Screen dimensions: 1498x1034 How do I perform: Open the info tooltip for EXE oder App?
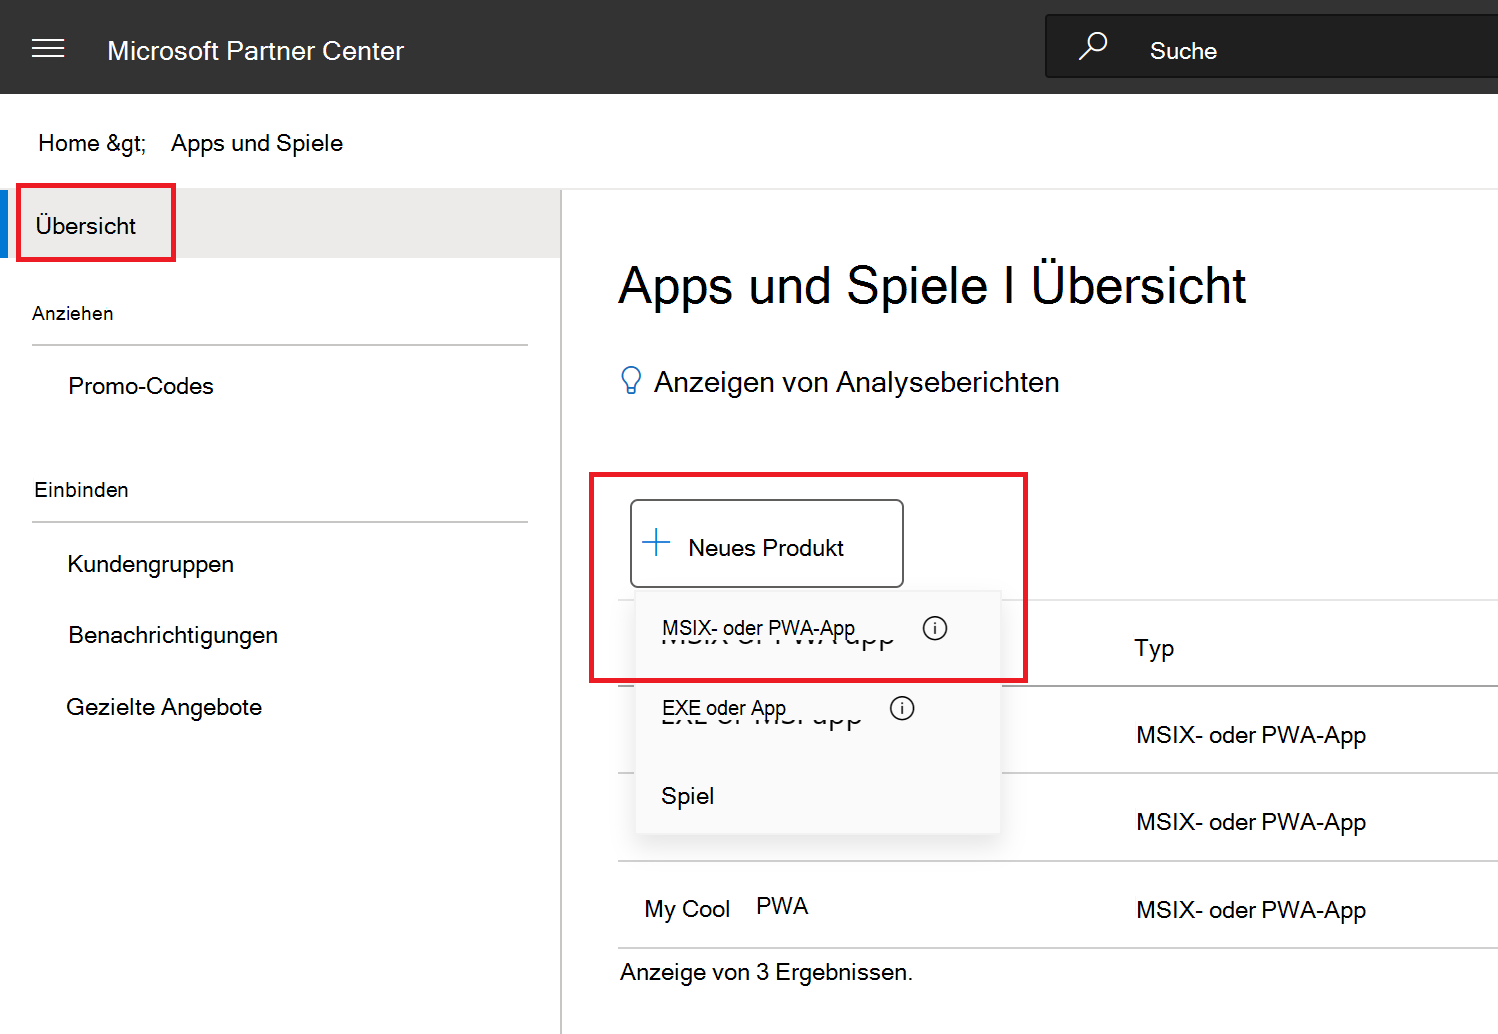pos(901,708)
